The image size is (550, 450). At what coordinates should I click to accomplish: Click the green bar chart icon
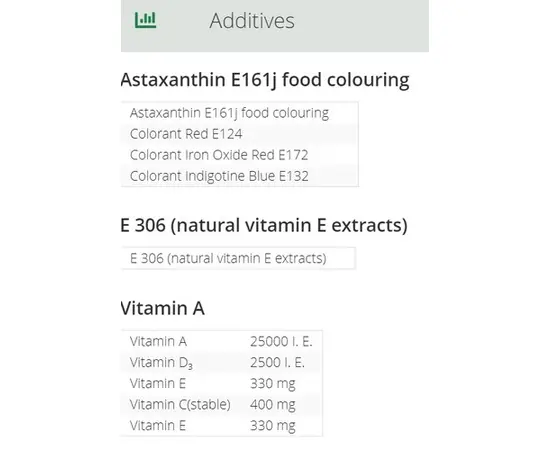click(146, 20)
